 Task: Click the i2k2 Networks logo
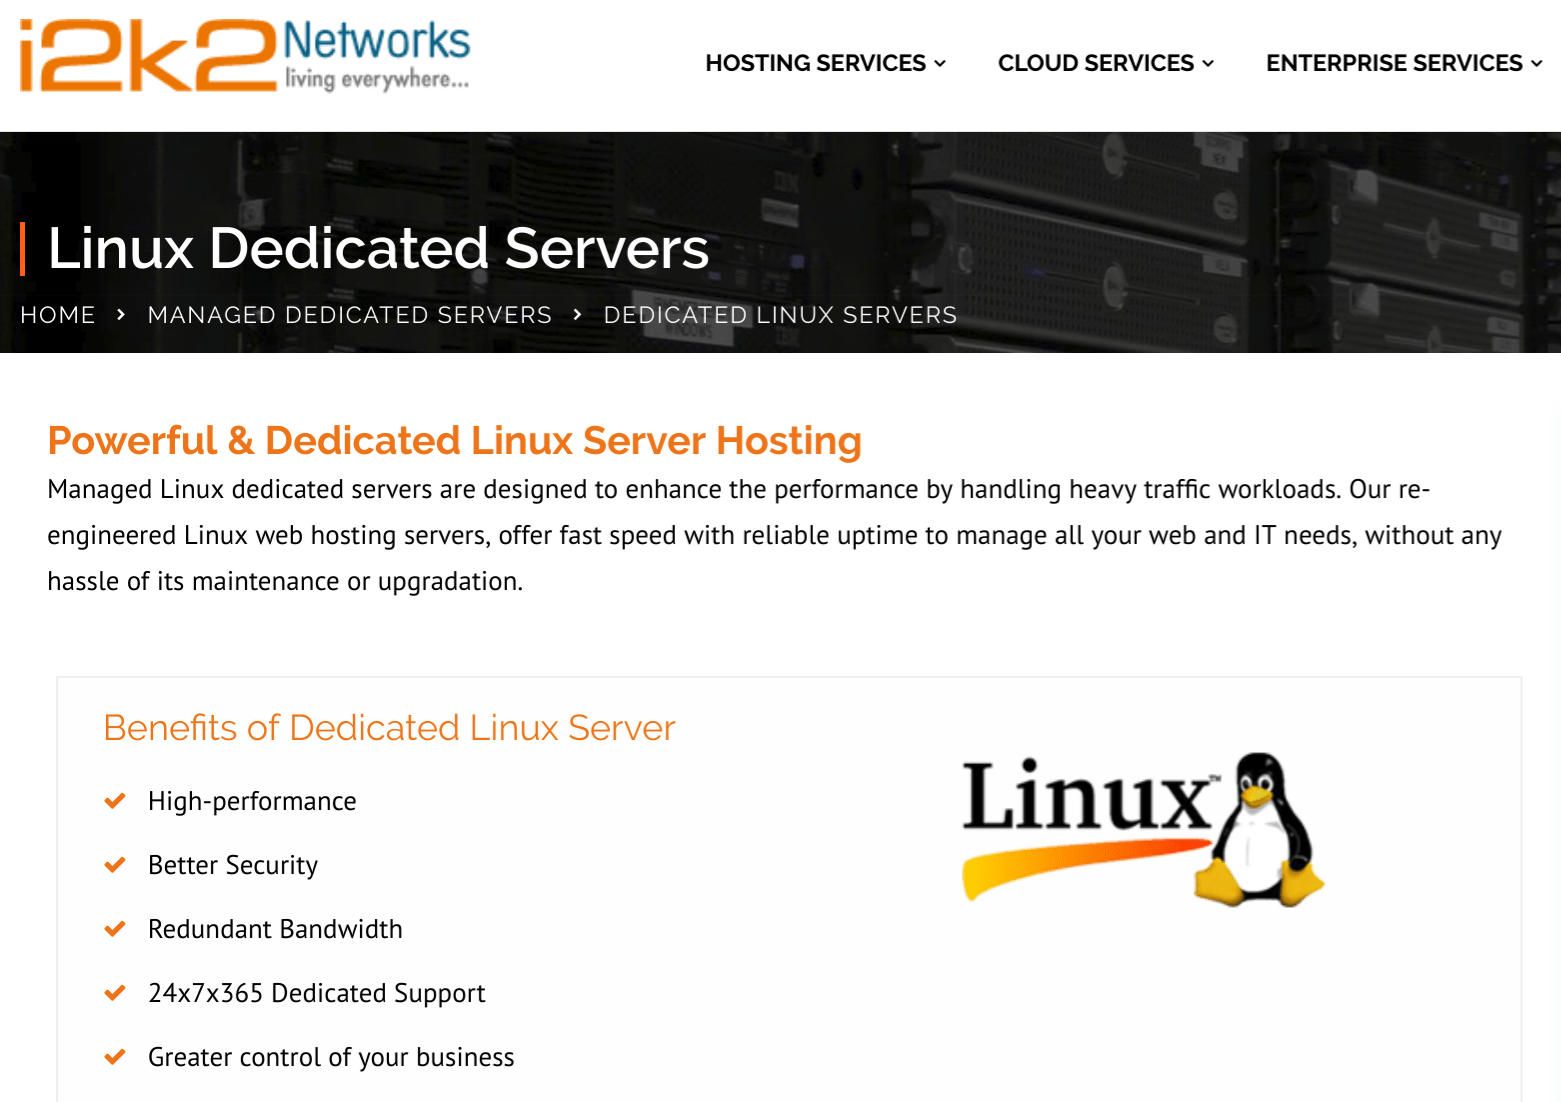click(x=245, y=56)
